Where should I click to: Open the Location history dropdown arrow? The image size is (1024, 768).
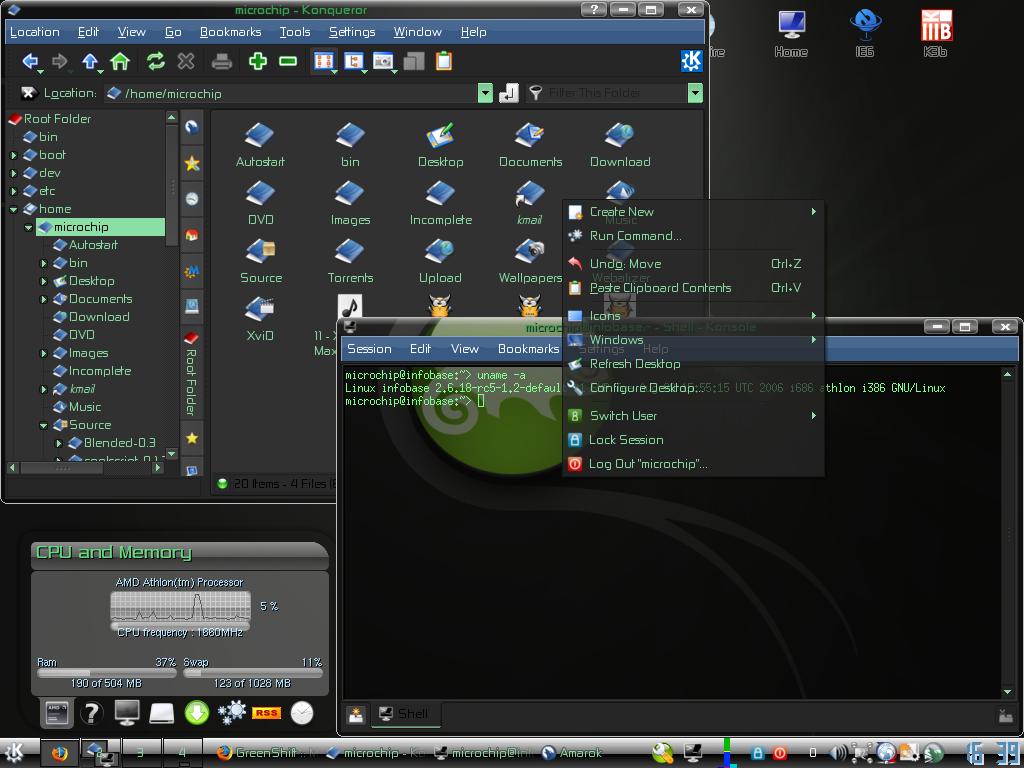click(485, 93)
